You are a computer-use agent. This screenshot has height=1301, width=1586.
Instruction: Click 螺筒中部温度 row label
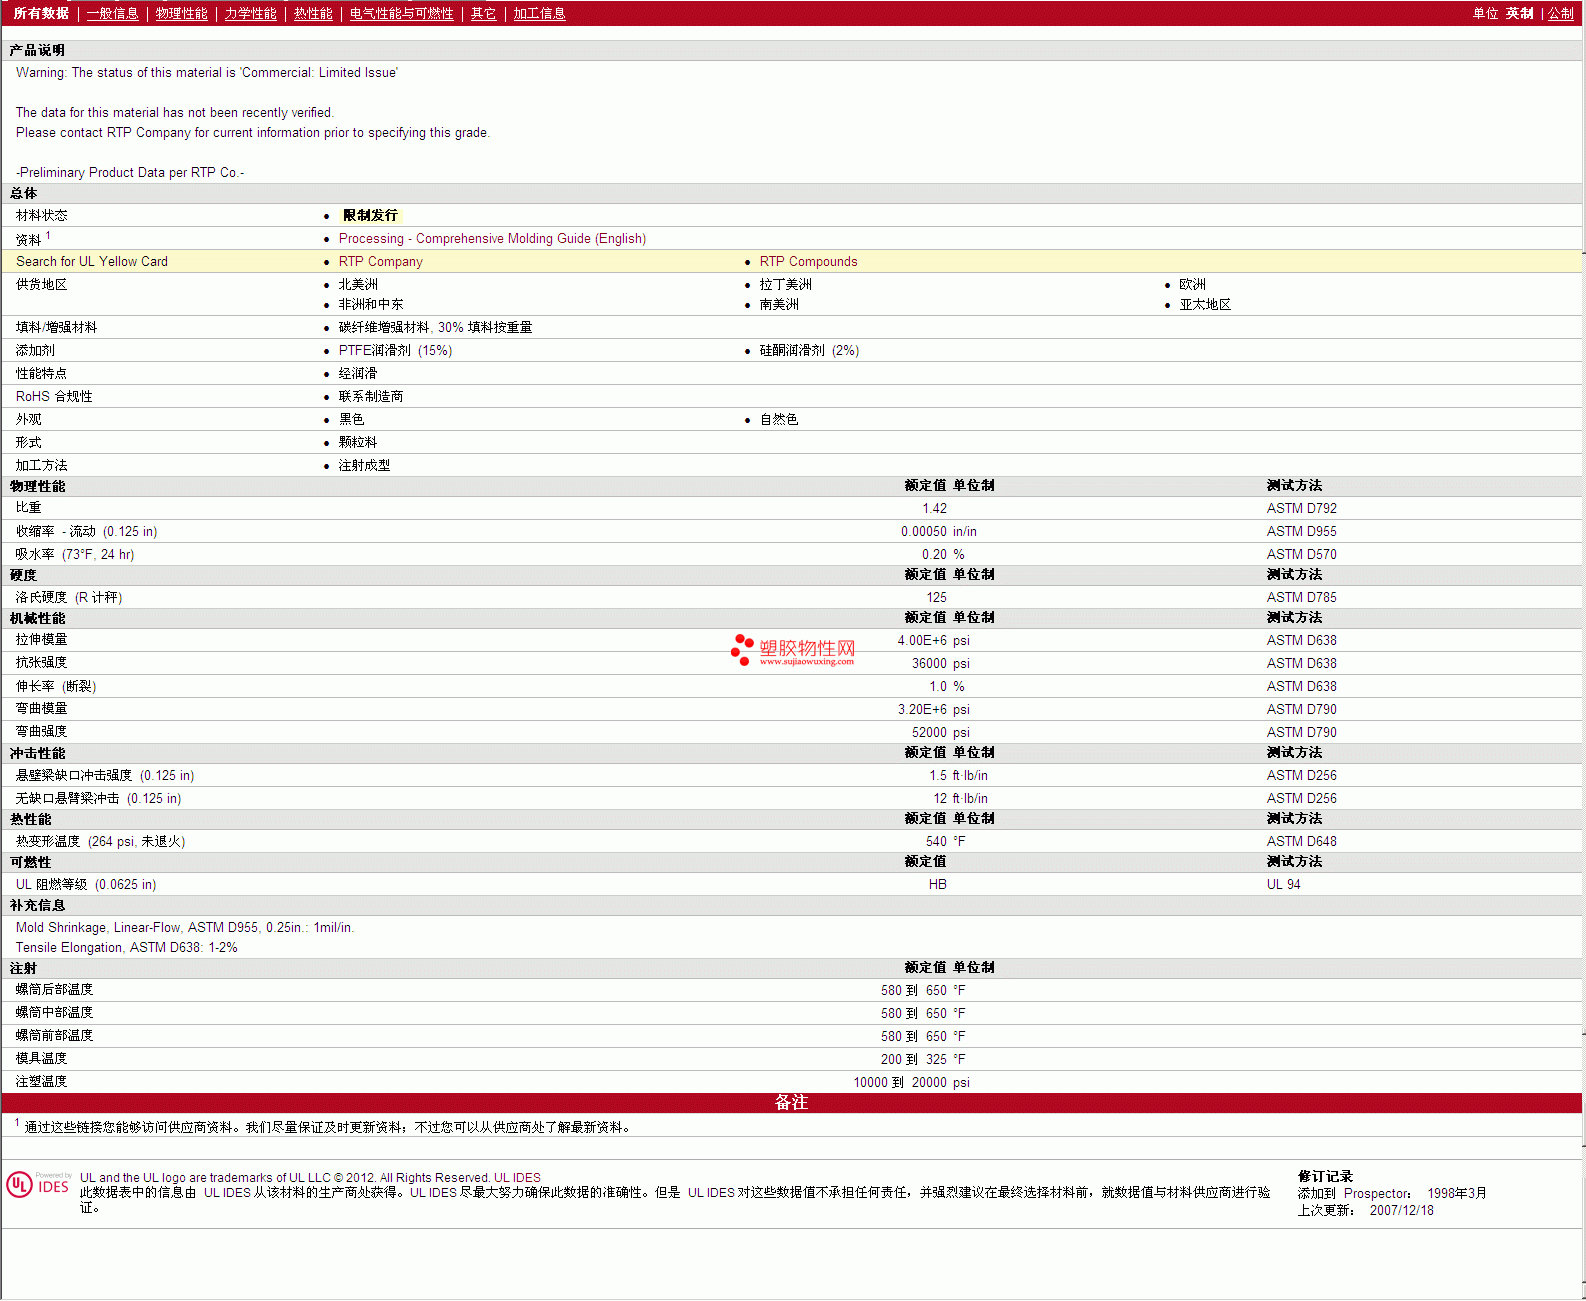click(55, 1013)
